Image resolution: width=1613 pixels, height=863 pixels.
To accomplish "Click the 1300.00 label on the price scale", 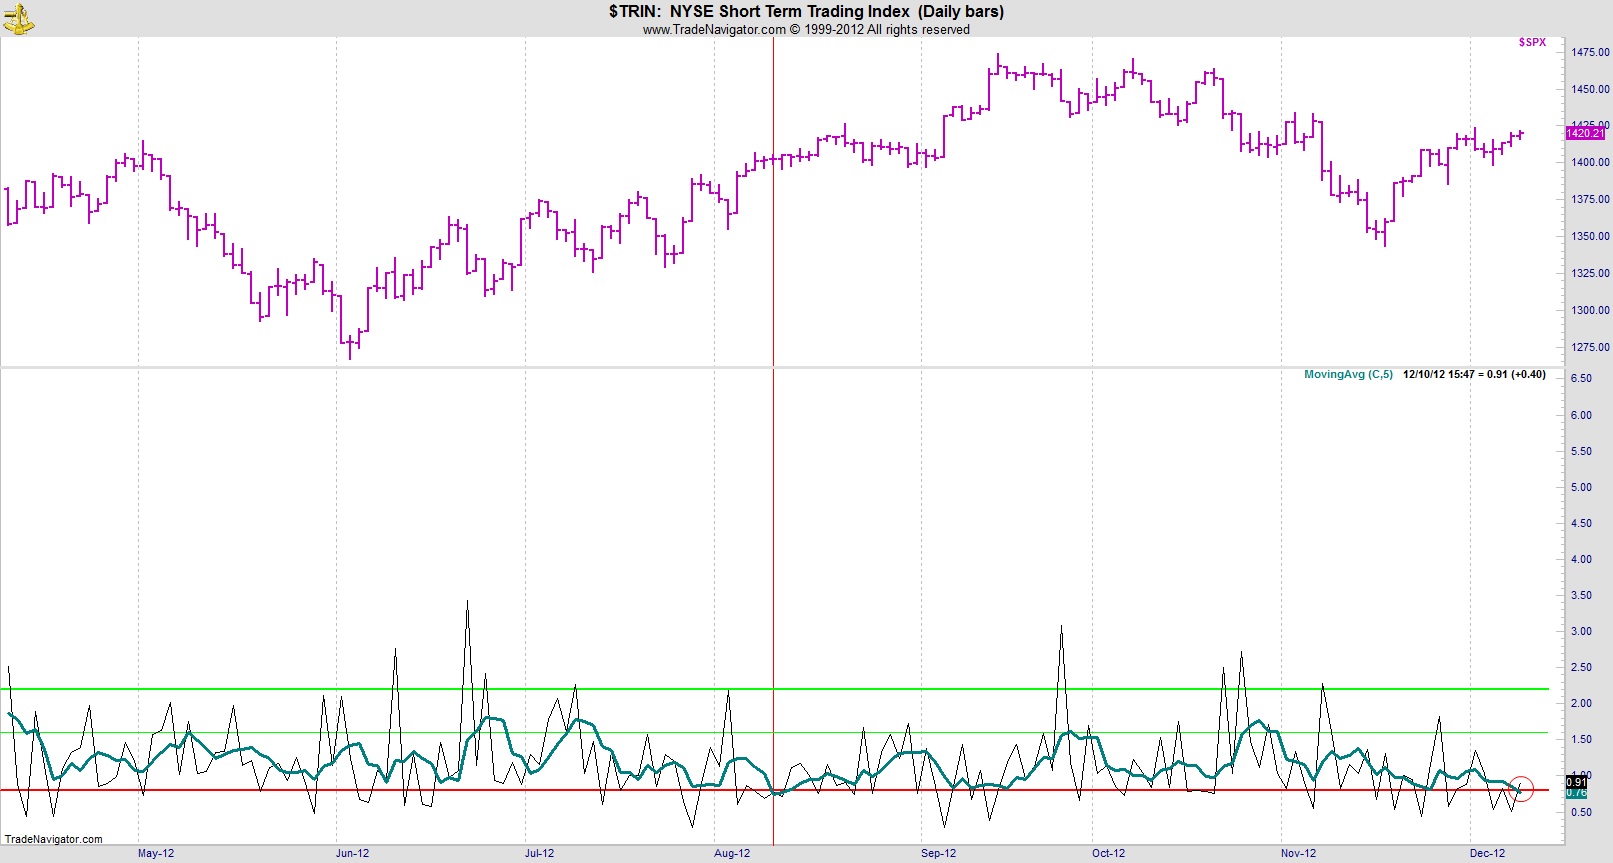I will [x=1590, y=310].
